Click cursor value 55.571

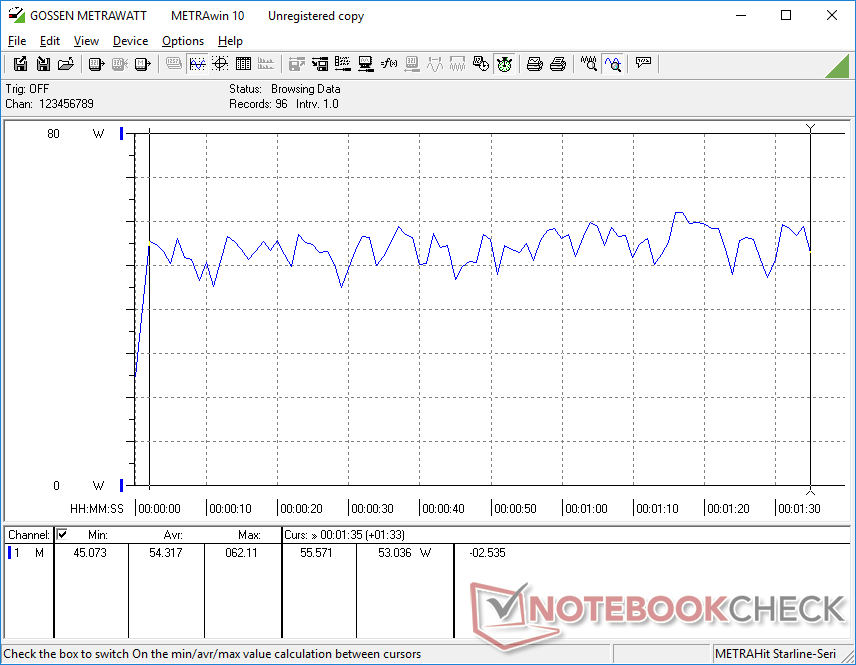tap(316, 553)
